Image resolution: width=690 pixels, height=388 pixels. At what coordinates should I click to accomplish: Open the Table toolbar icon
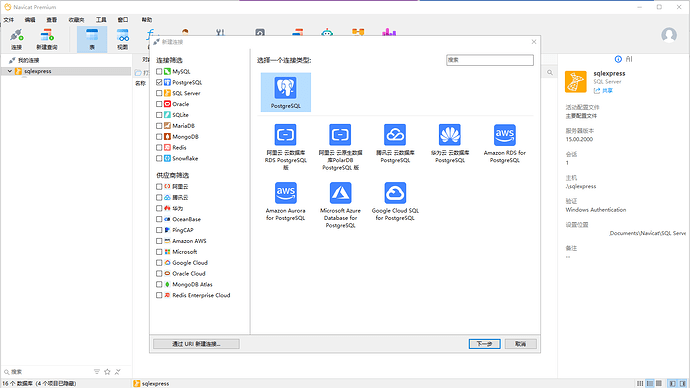(92, 39)
